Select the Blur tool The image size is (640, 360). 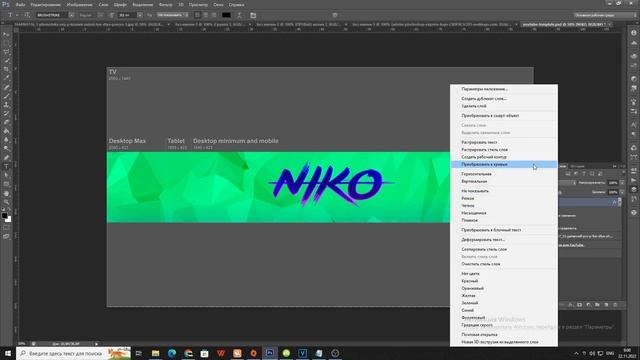6,140
